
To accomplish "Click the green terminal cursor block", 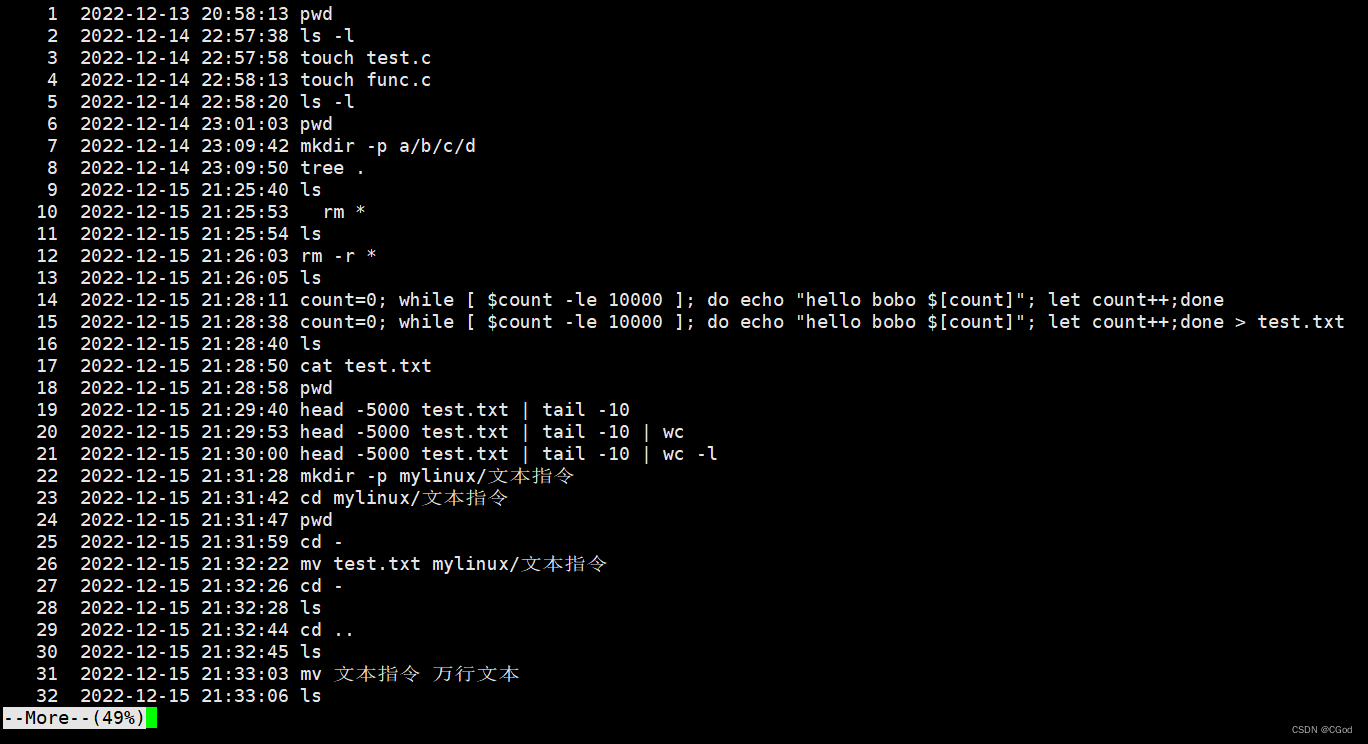I will tap(151, 718).
